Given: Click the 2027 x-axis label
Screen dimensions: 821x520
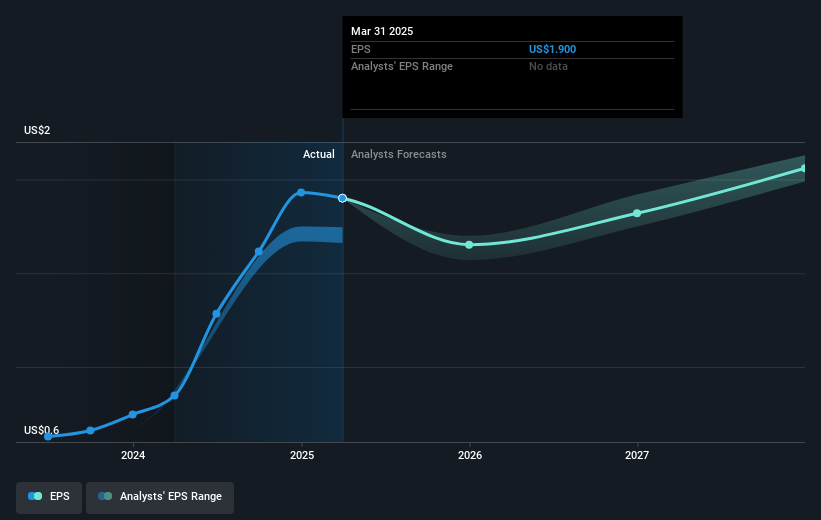Looking at the screenshot, I should pos(637,455).
